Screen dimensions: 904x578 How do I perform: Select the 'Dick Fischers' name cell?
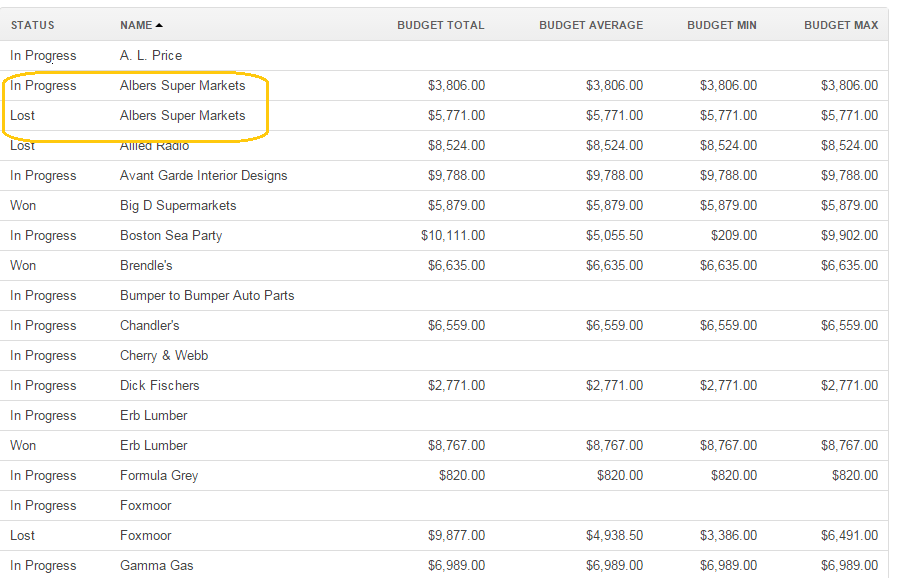pyautogui.click(x=160, y=385)
